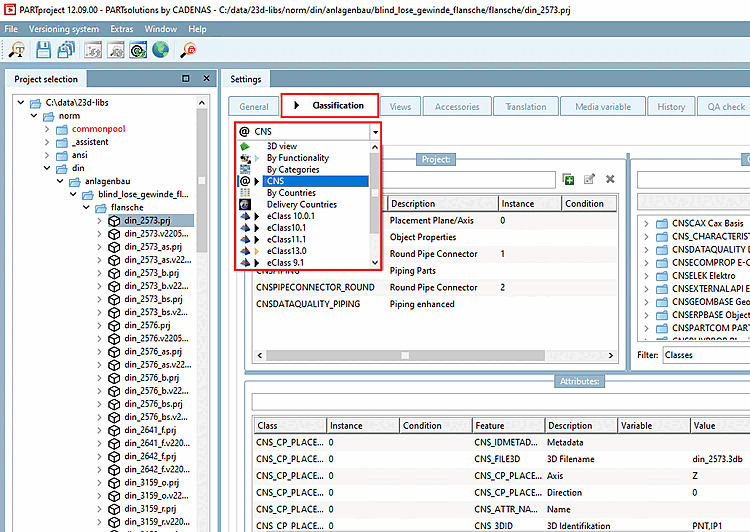750x532 pixels.
Task: Click the save all projects icon
Action: point(65,49)
